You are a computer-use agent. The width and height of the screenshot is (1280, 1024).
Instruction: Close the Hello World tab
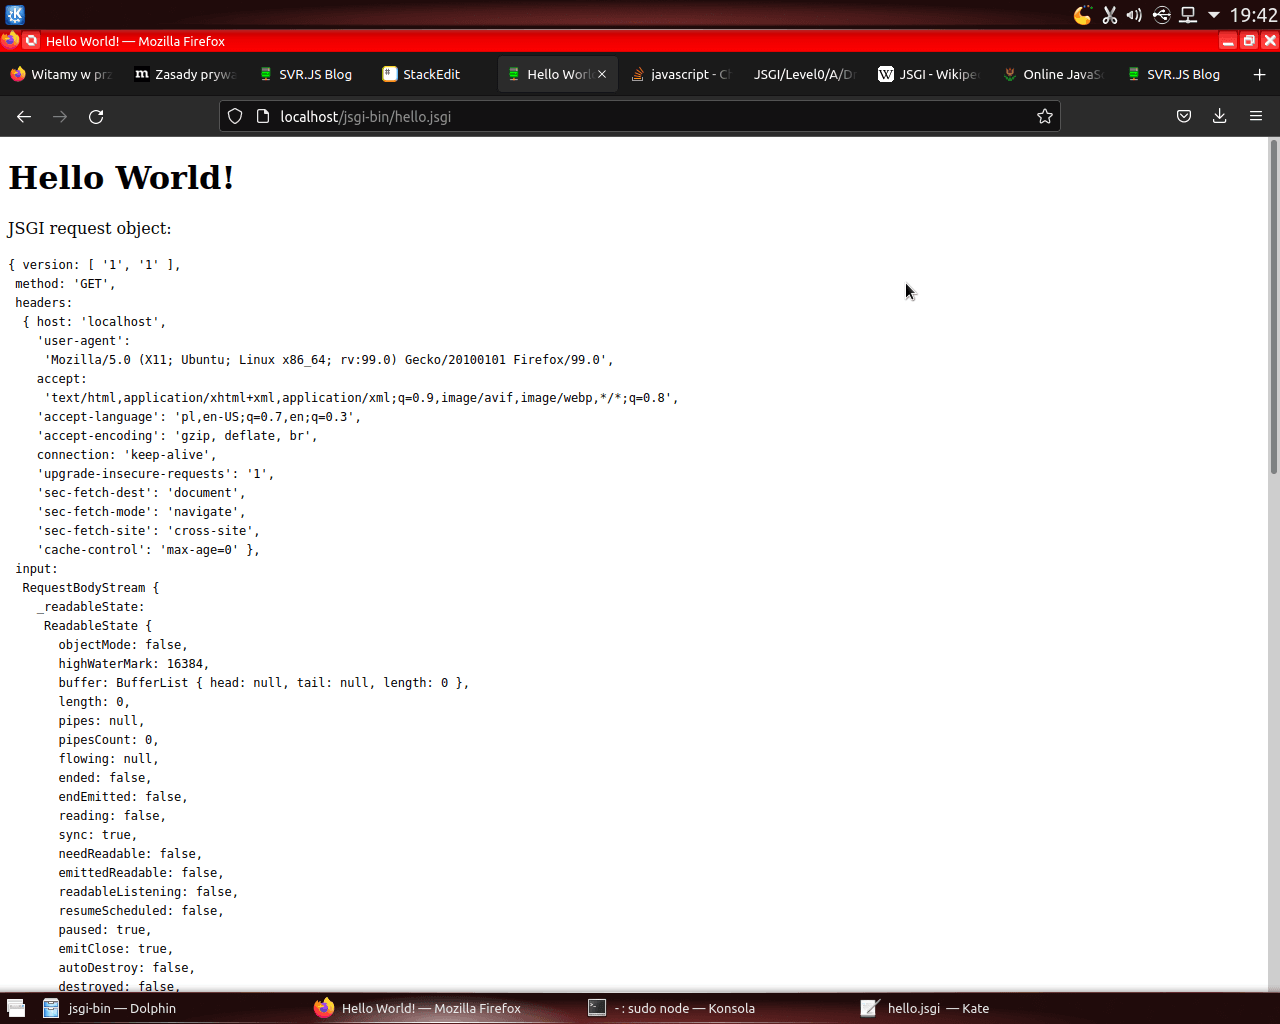click(602, 74)
